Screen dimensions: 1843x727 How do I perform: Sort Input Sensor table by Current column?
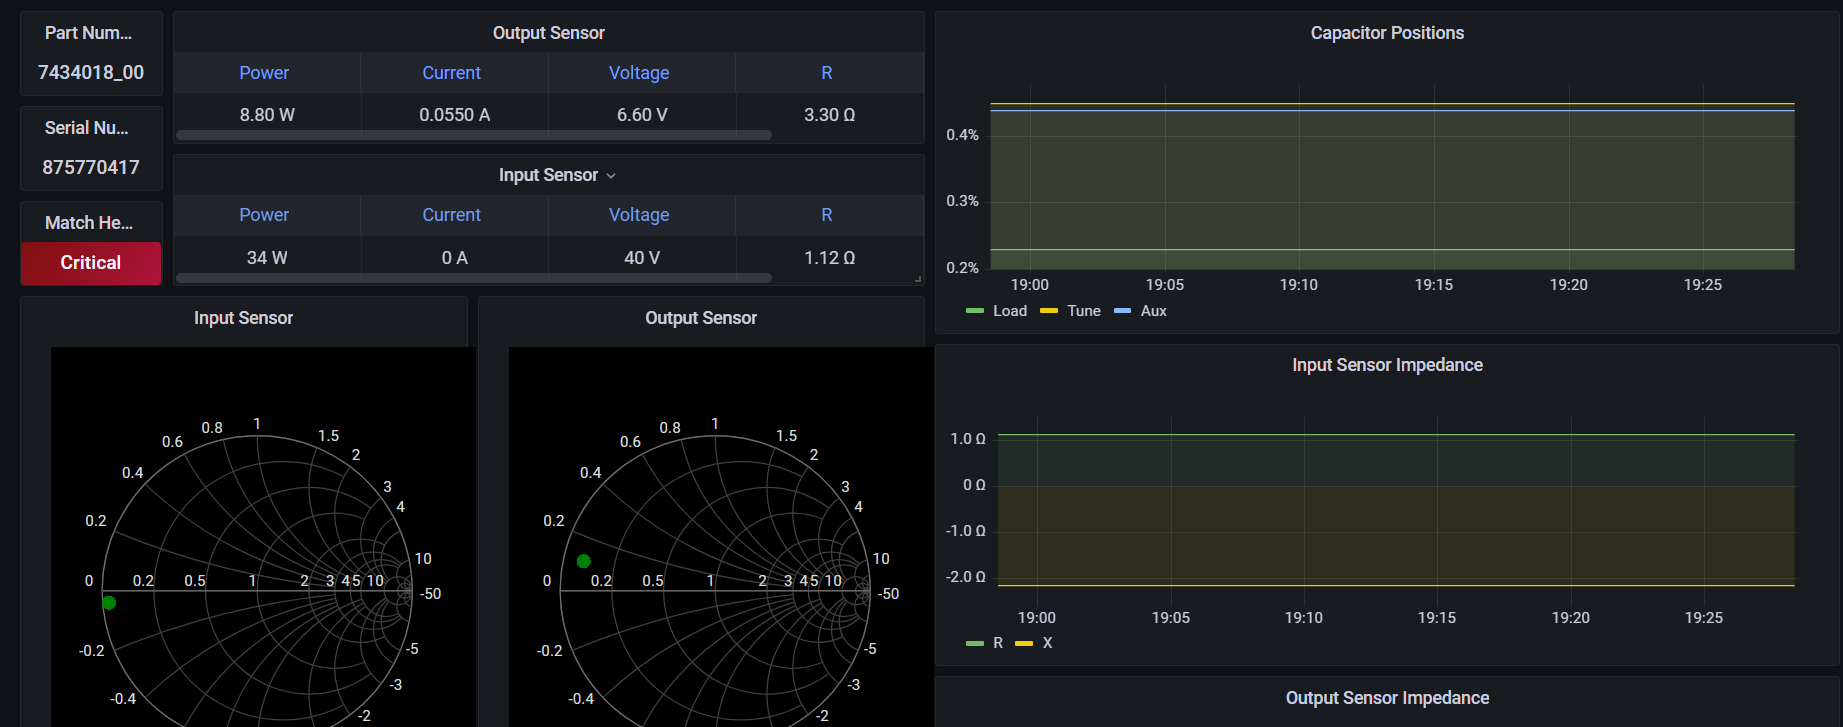[451, 215]
